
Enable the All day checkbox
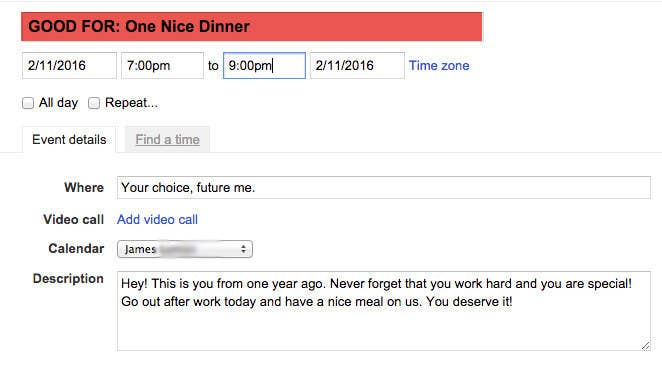click(x=28, y=103)
